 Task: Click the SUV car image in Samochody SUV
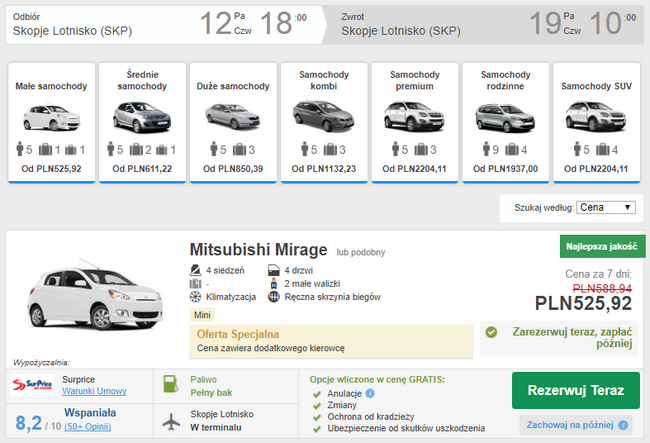596,116
